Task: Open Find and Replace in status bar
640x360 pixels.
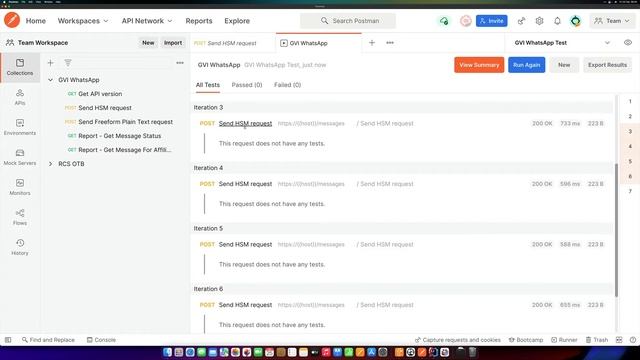Action: point(48,340)
